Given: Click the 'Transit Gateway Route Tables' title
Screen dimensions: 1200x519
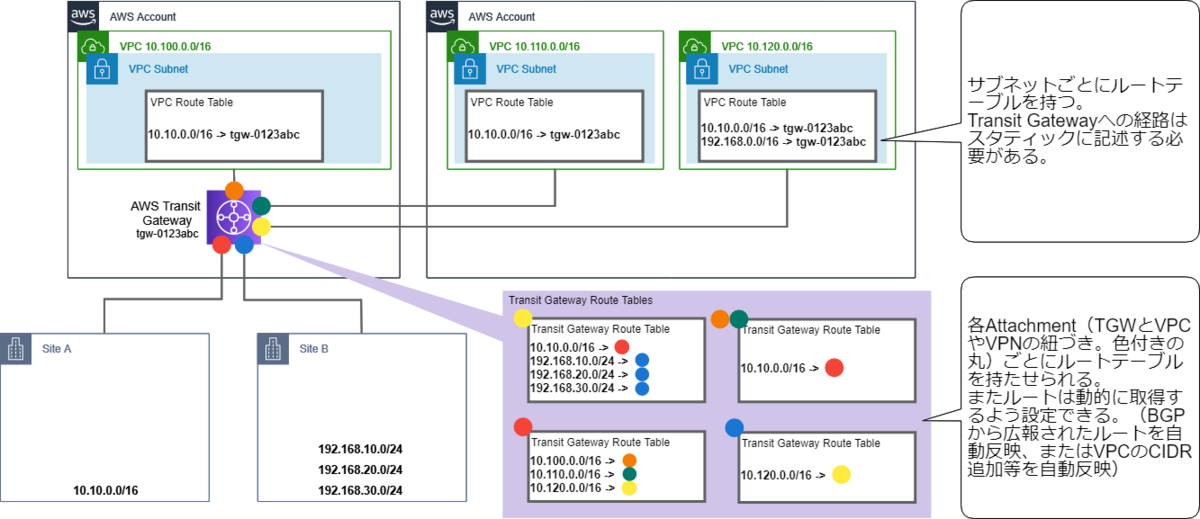Looking at the screenshot, I should (580, 299).
